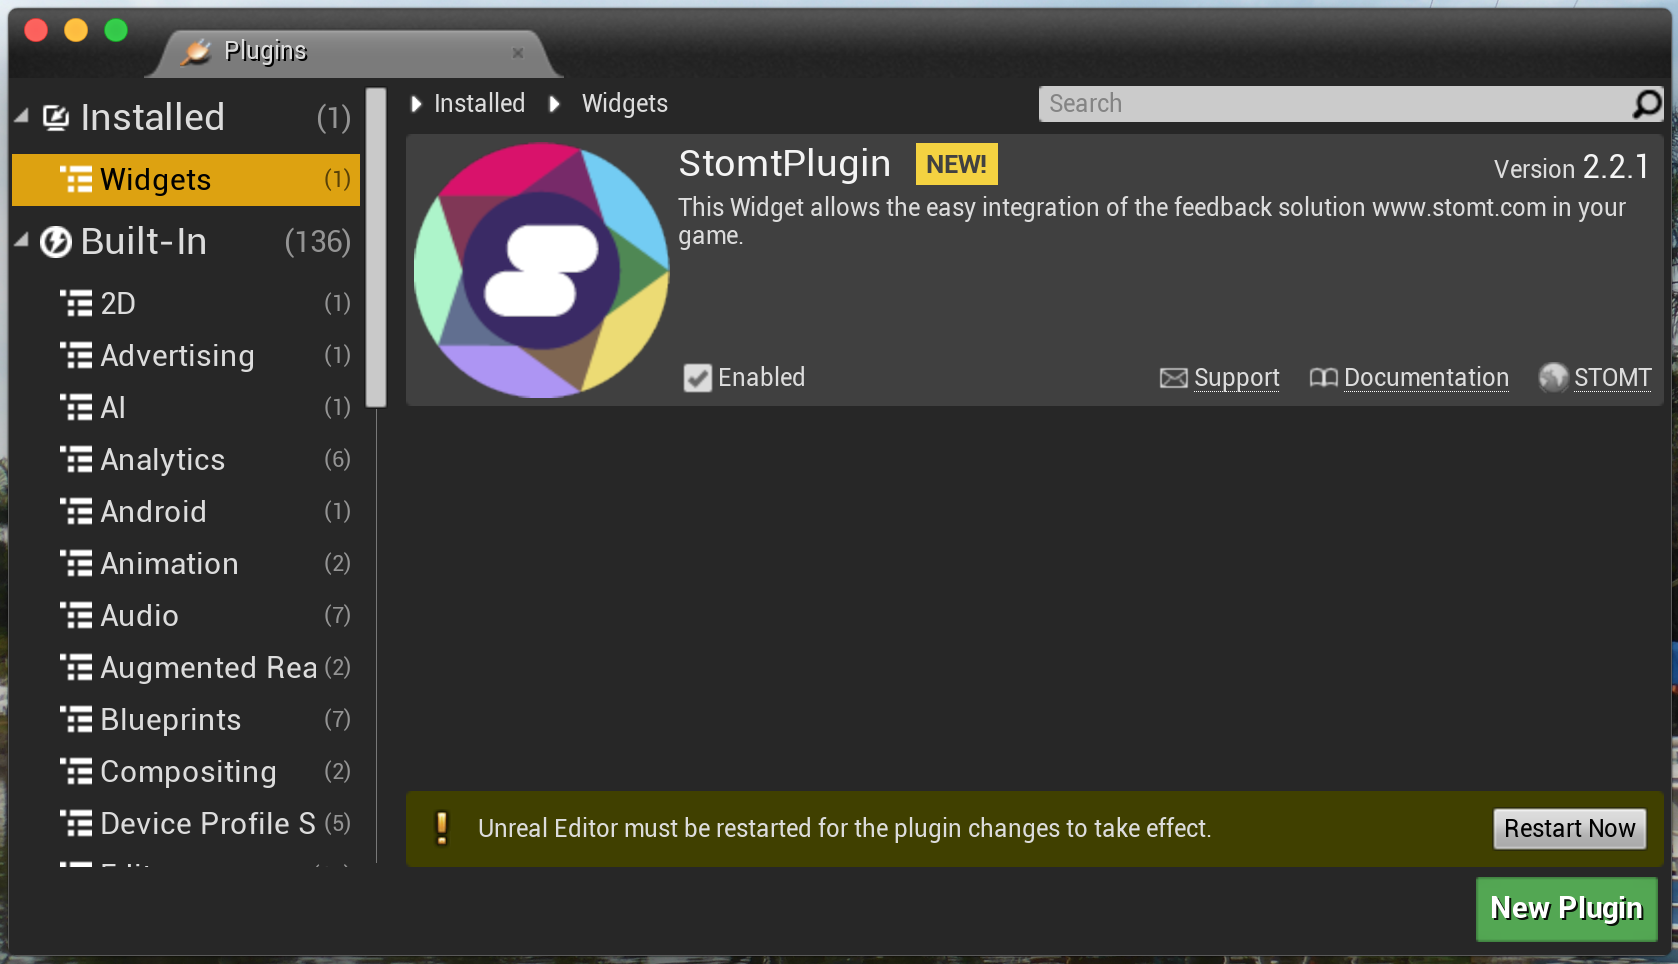Click the Android list icon
Viewport: 1678px width, 964px height.
76,512
